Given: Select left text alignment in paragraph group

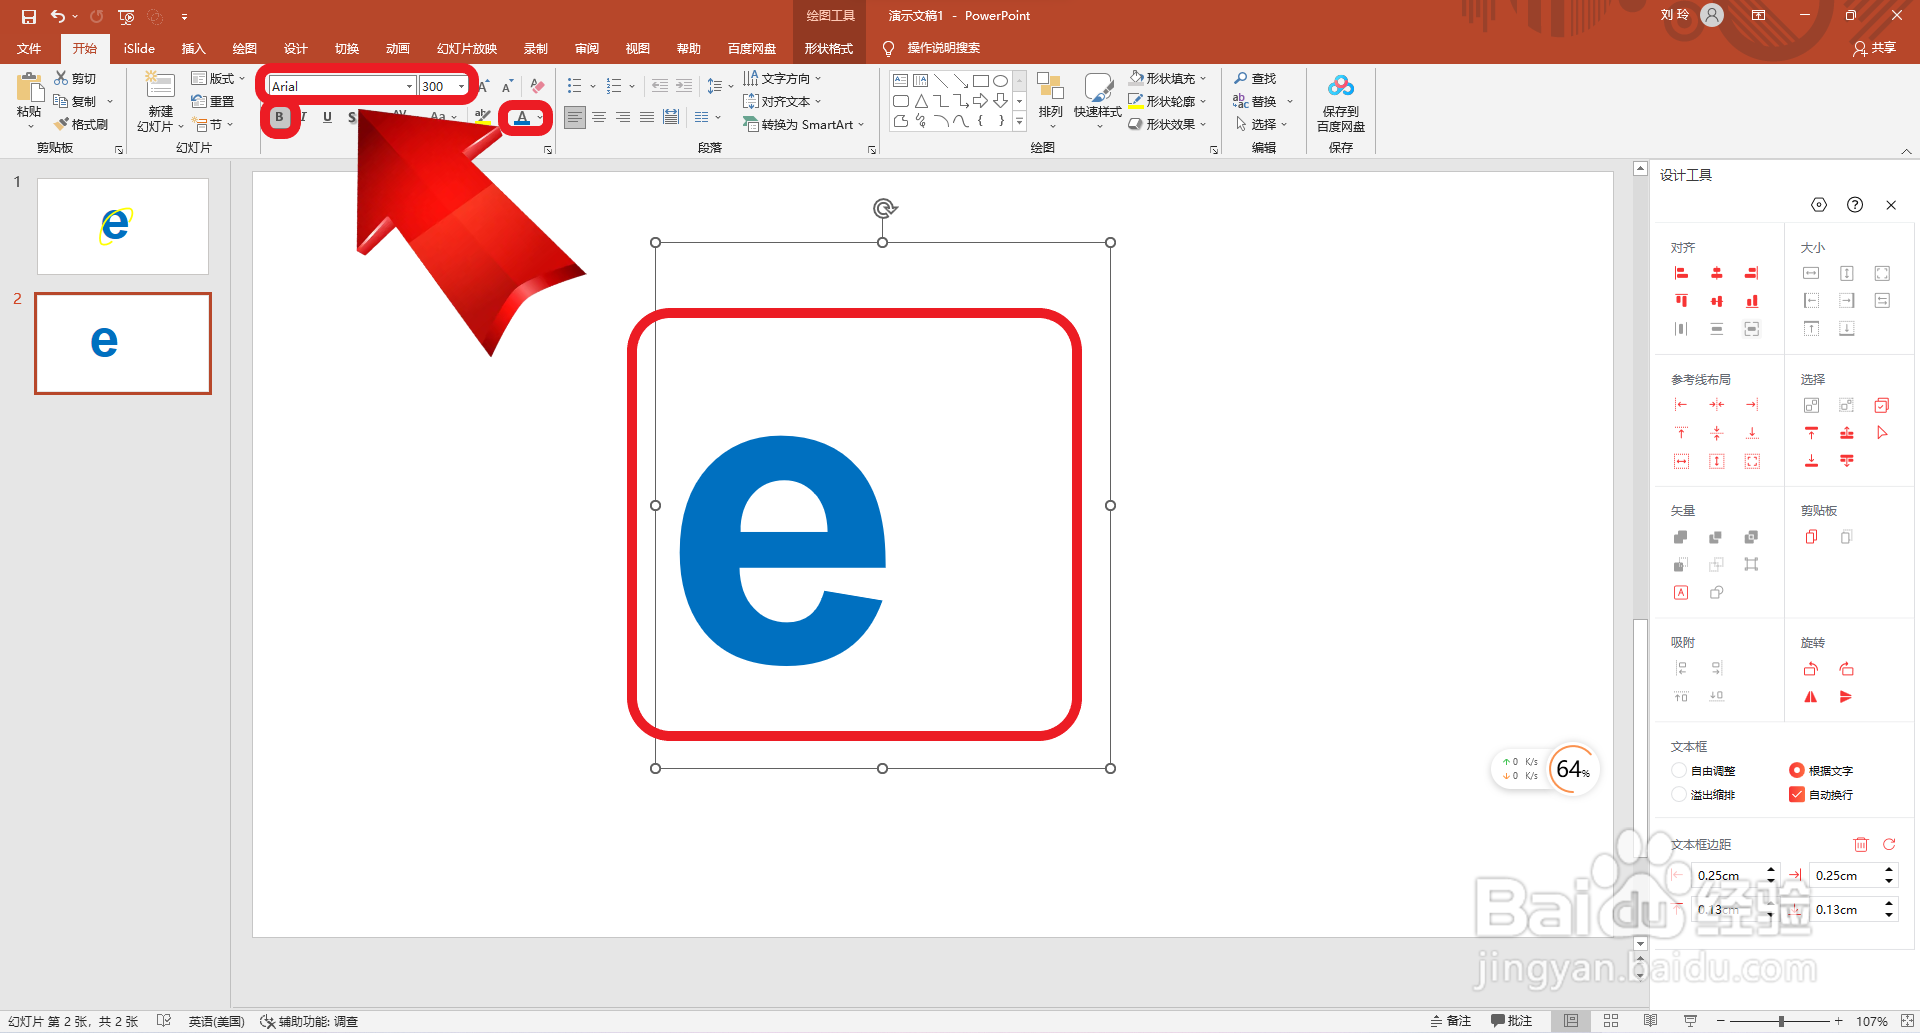Looking at the screenshot, I should point(574,117).
